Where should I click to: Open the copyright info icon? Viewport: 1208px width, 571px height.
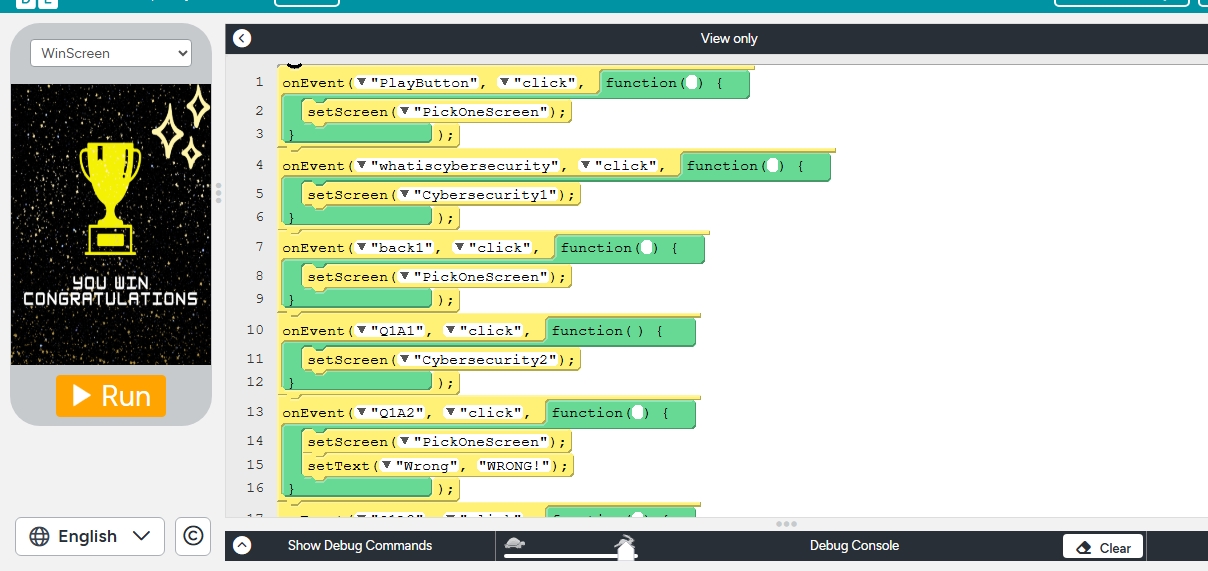pos(193,536)
